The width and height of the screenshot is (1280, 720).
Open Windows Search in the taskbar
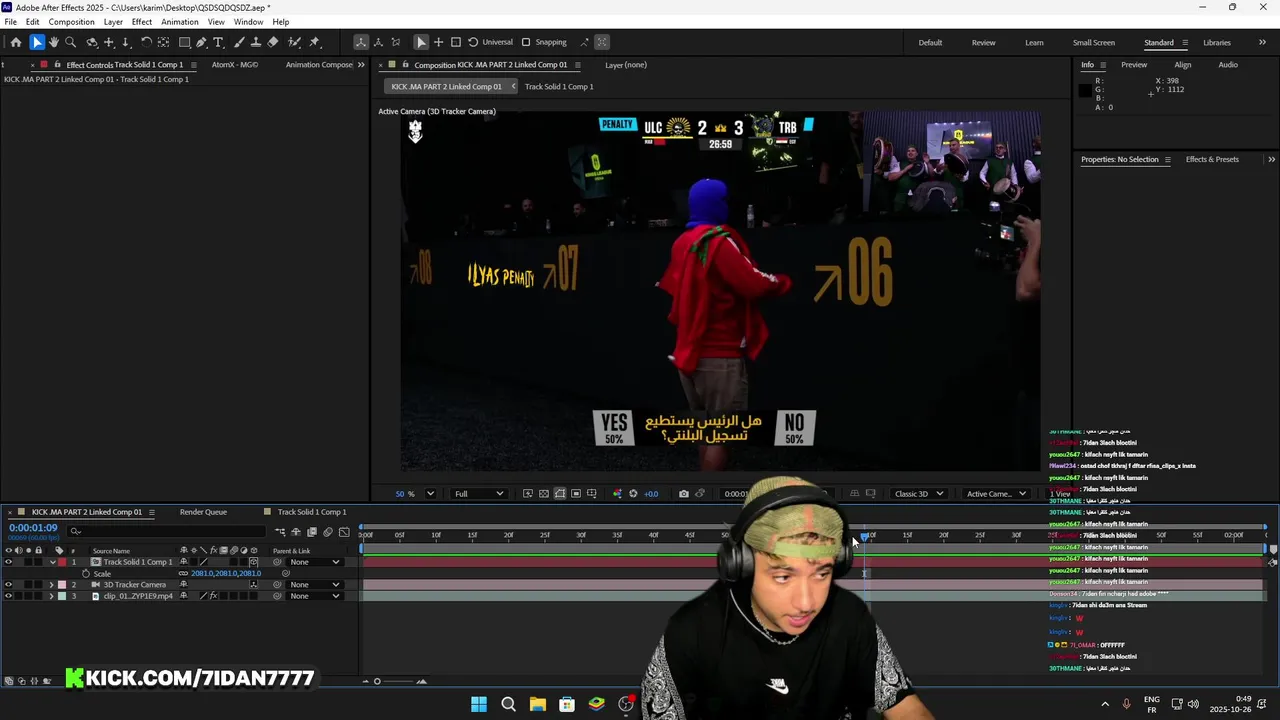click(x=508, y=704)
